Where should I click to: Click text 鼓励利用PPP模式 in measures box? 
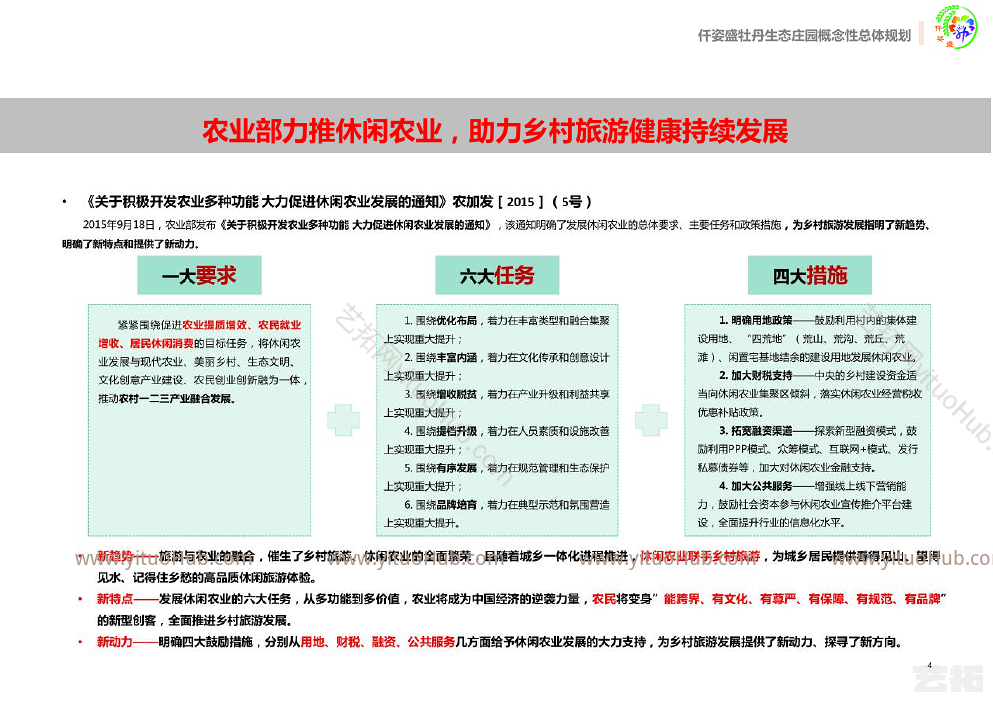coord(735,449)
